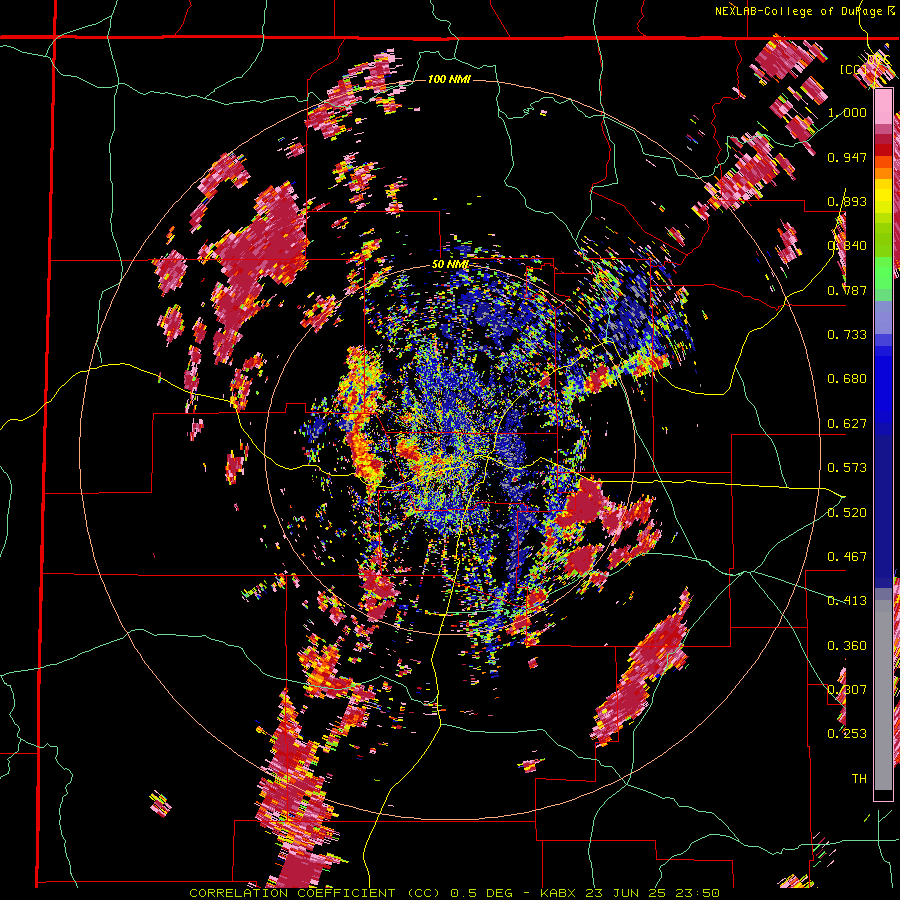Click the 0.947 scale value

coord(847,157)
